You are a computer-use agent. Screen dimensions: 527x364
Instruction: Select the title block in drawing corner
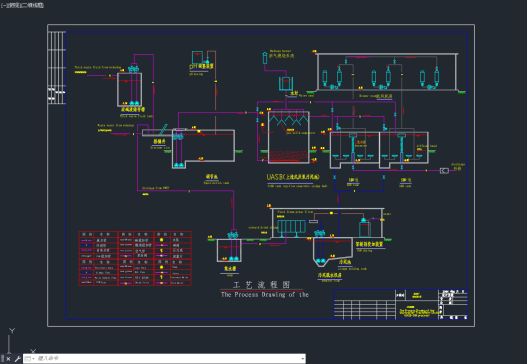pos(401,304)
